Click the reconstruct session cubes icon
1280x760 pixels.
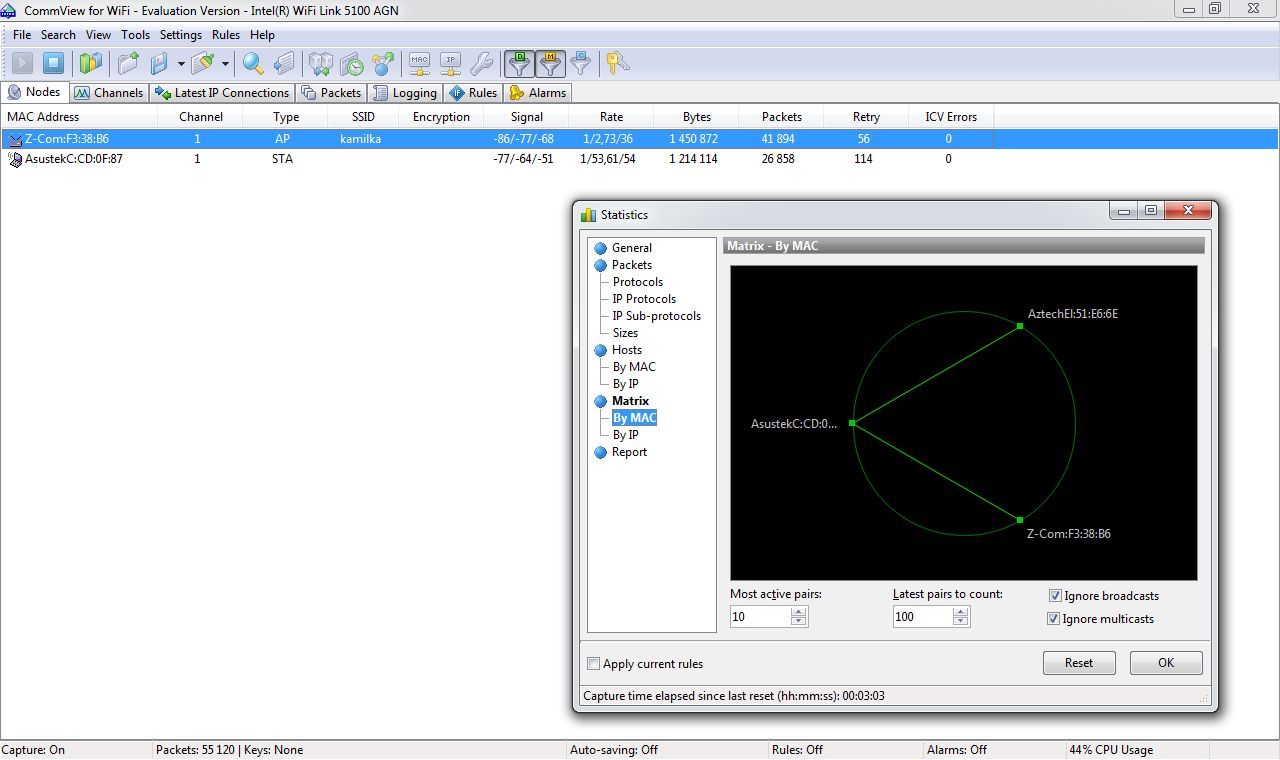(x=321, y=64)
